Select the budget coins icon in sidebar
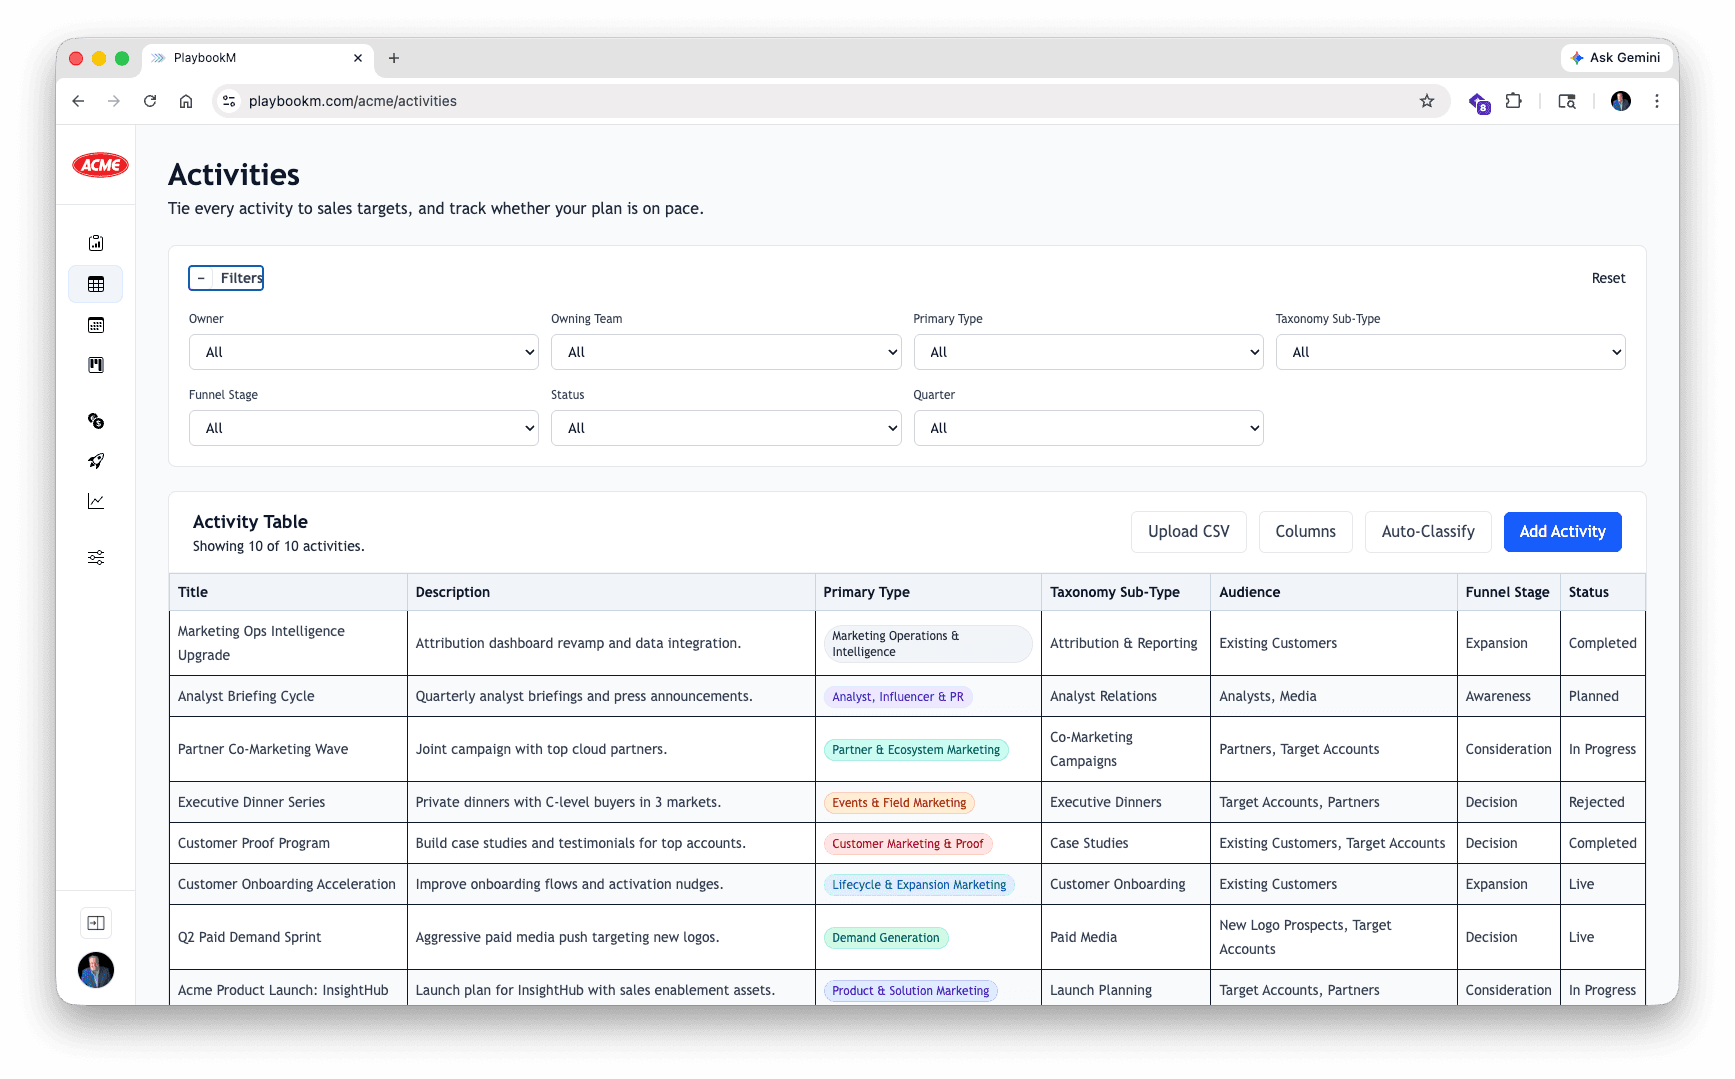Viewport: 1735px width, 1079px height. [95, 421]
